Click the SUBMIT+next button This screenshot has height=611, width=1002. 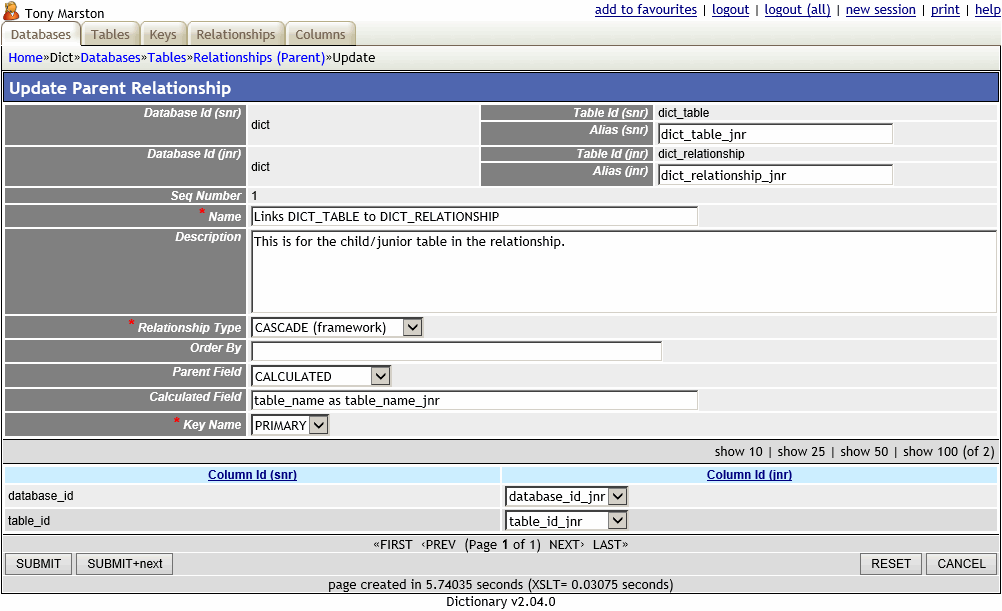click(x=123, y=563)
